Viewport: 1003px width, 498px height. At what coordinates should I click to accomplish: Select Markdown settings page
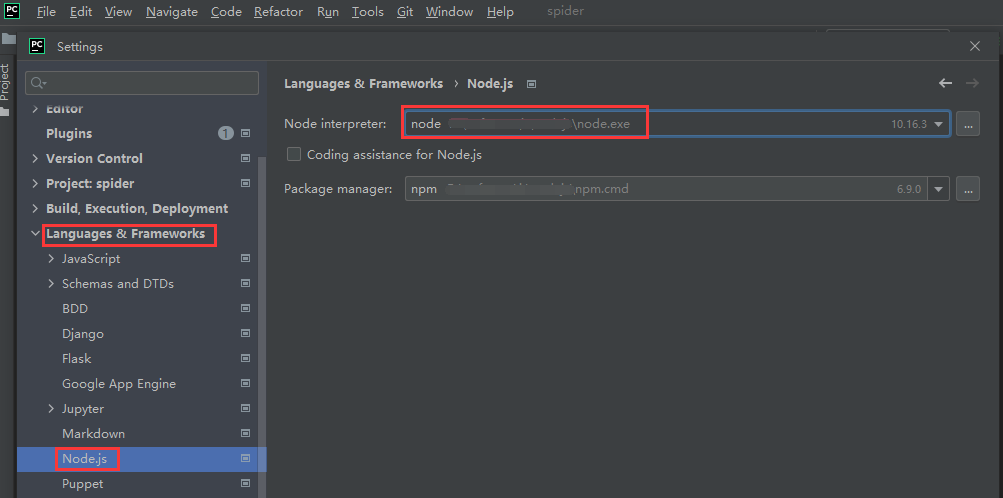[93, 433]
